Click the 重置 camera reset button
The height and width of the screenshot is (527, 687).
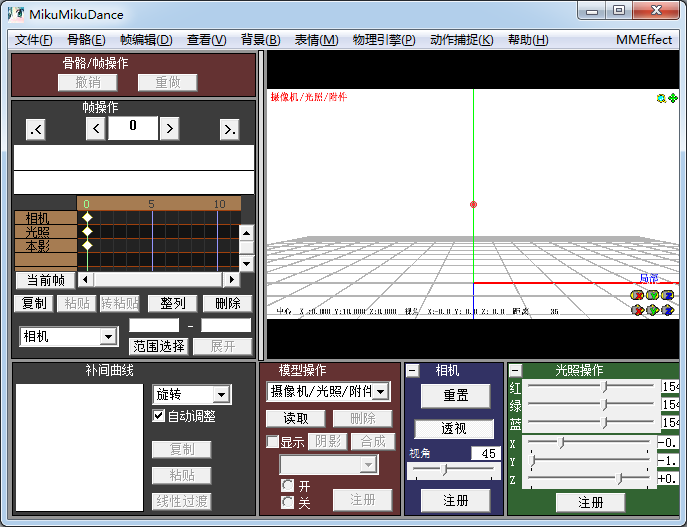tap(455, 395)
